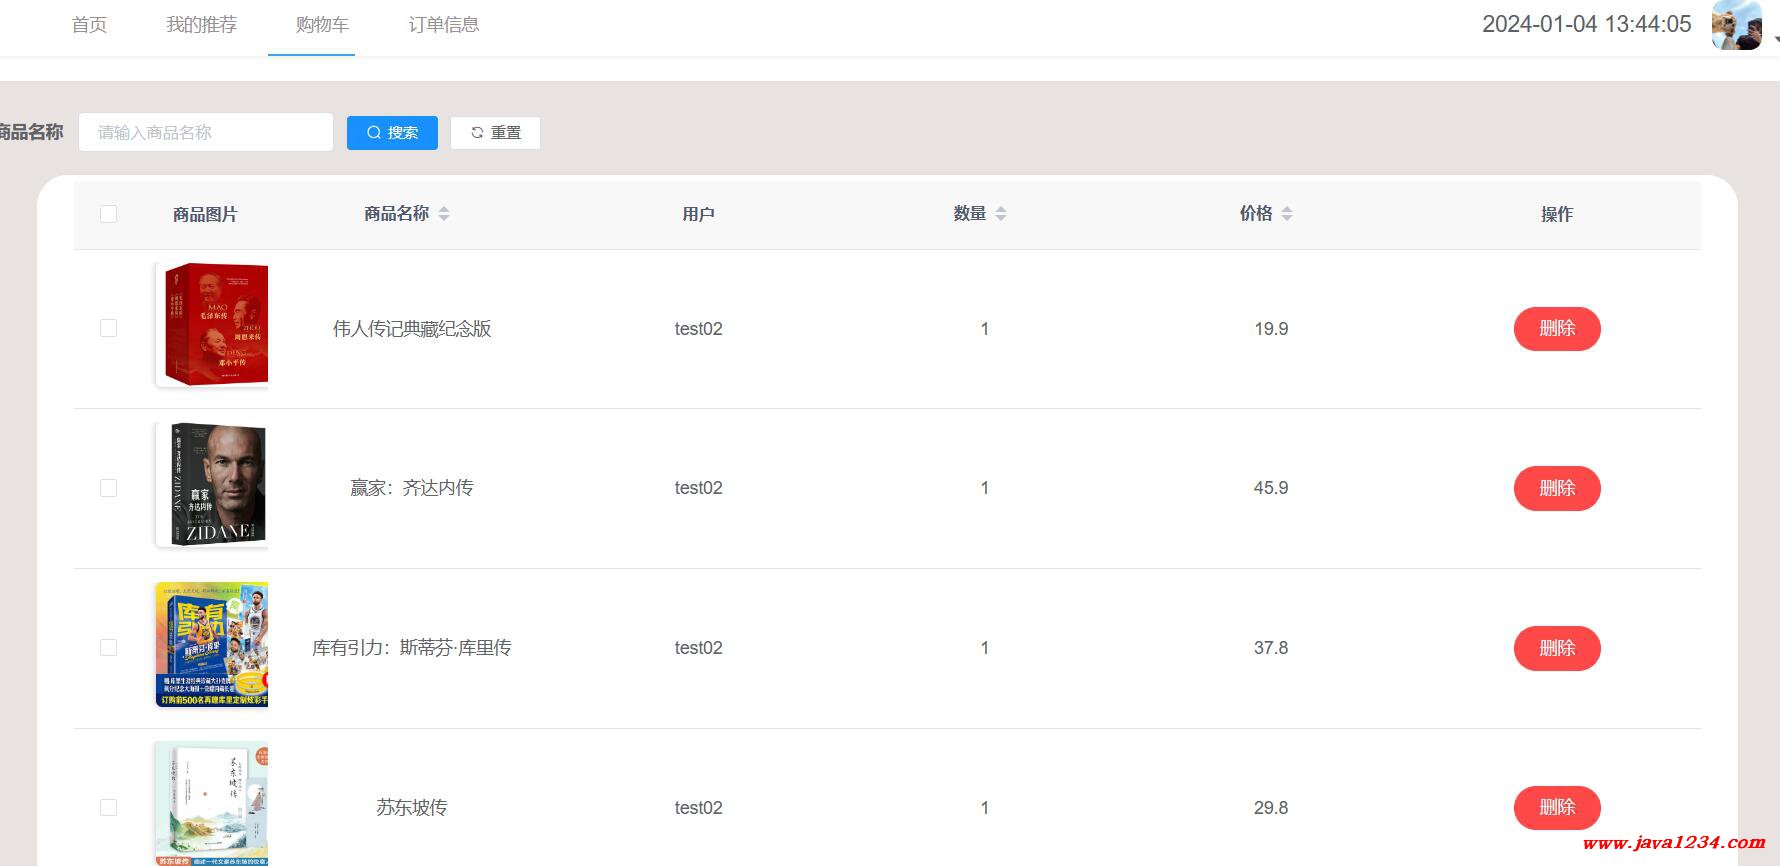This screenshot has width=1780, height=866.
Task: Click the reset button with refresh icon
Action: click(x=495, y=133)
